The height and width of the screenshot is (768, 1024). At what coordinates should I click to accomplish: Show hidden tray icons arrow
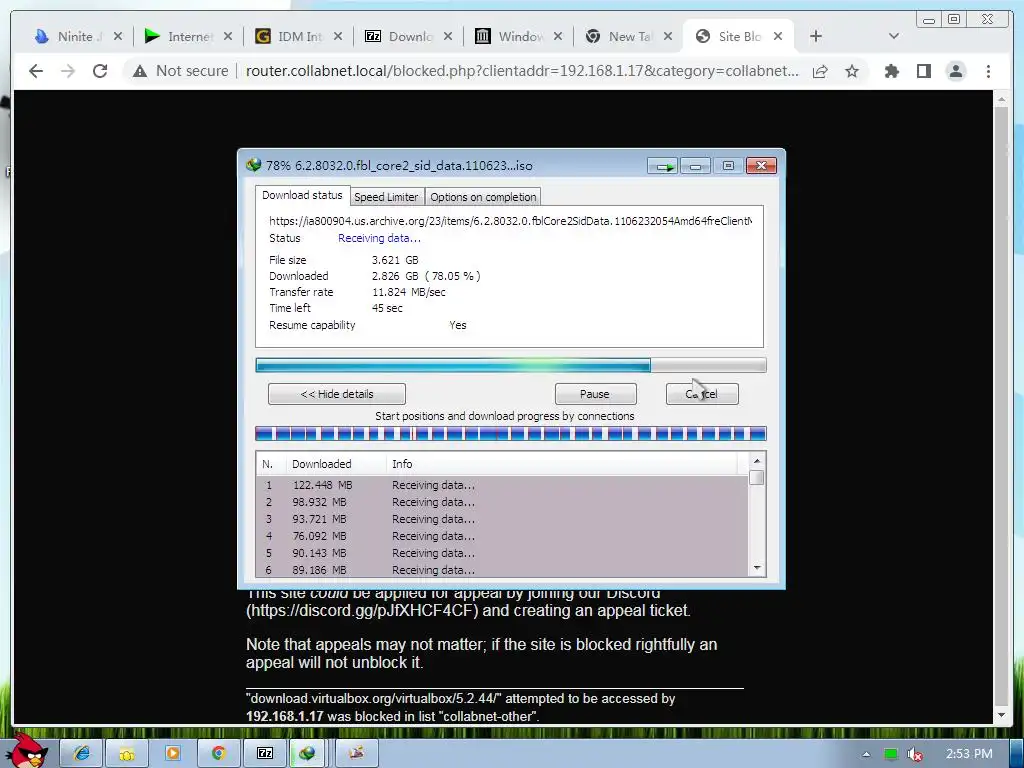pyautogui.click(x=867, y=754)
